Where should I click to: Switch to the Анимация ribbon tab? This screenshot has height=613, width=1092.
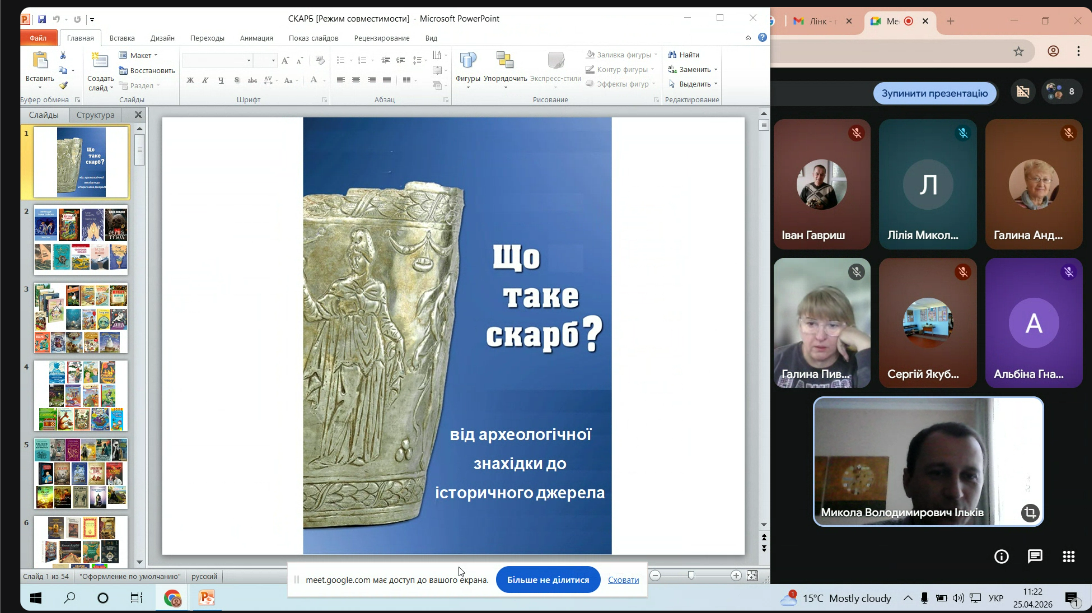click(256, 38)
